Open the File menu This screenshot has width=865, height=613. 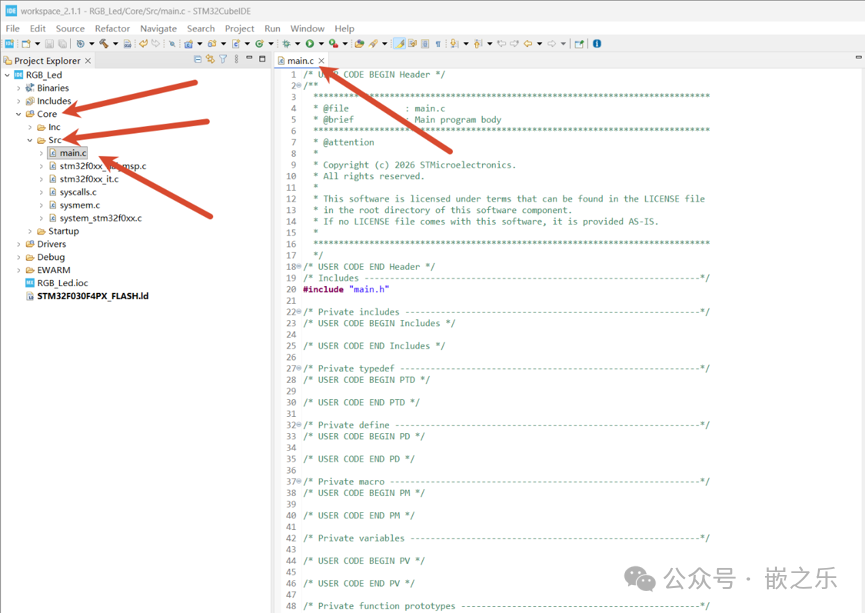12,28
